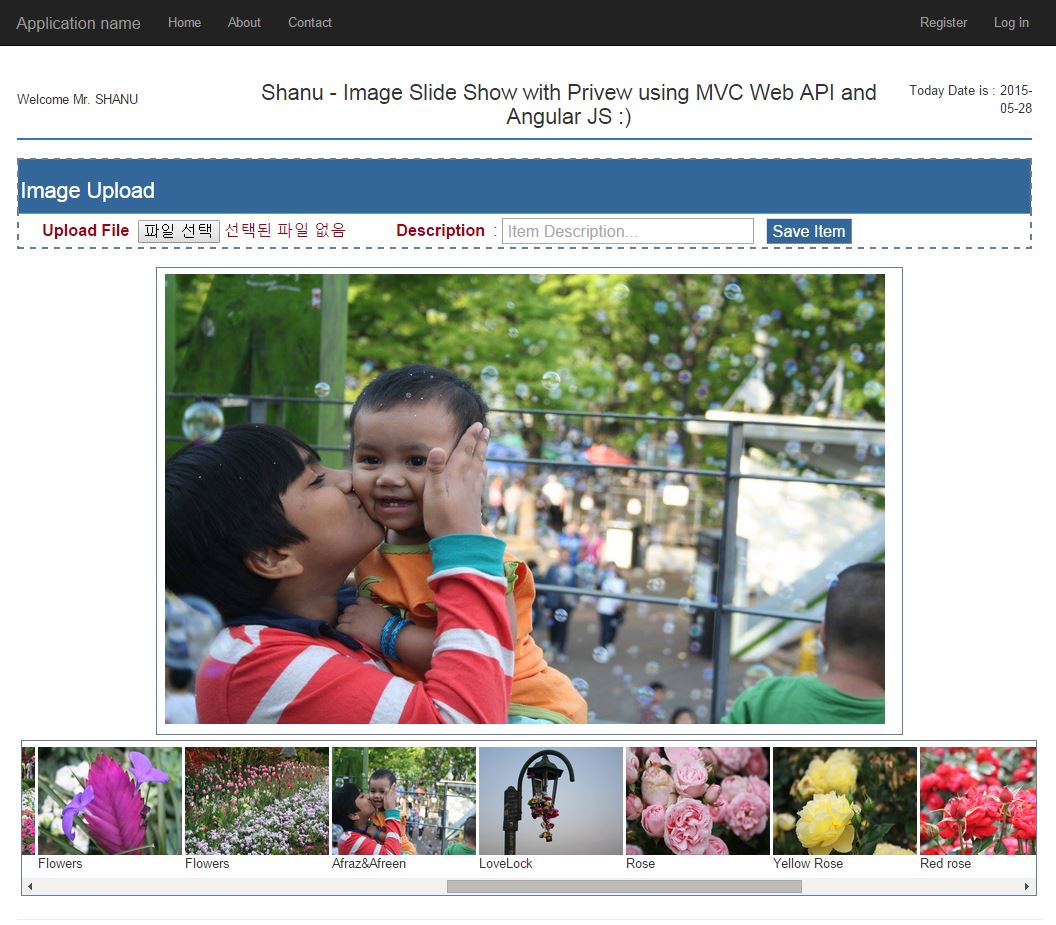Click the left scroll arrow of thumbnail strip
Image resolution: width=1056 pixels, height=925 pixels.
tap(30, 887)
